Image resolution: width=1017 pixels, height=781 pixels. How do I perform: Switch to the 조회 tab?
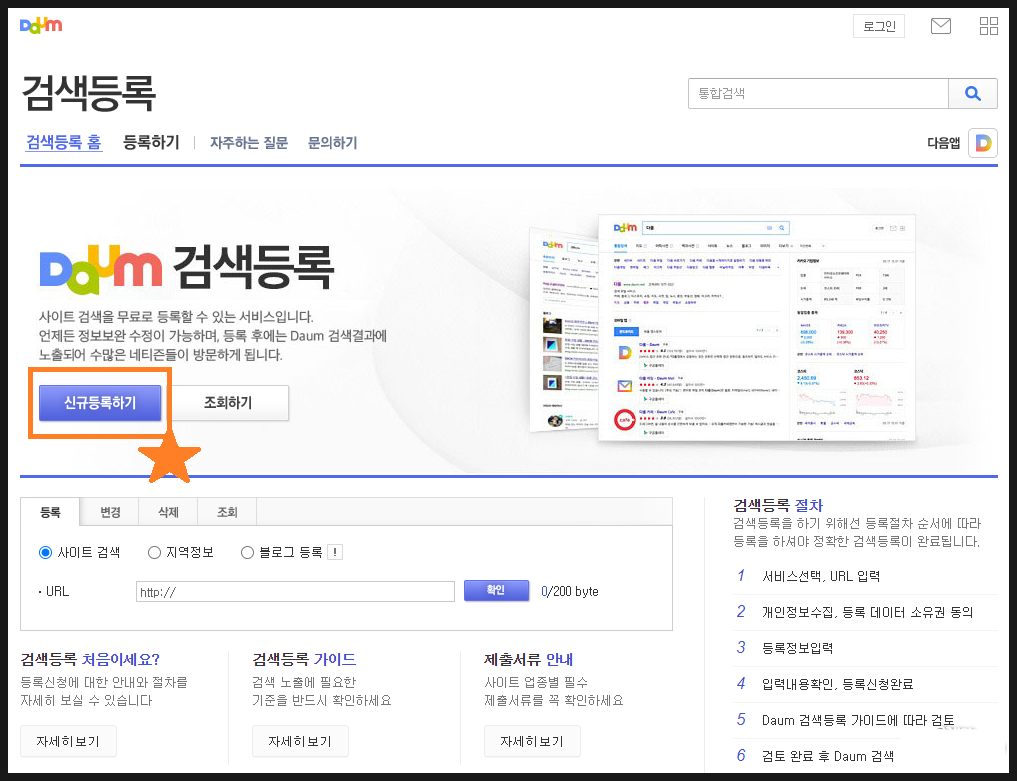[x=227, y=512]
